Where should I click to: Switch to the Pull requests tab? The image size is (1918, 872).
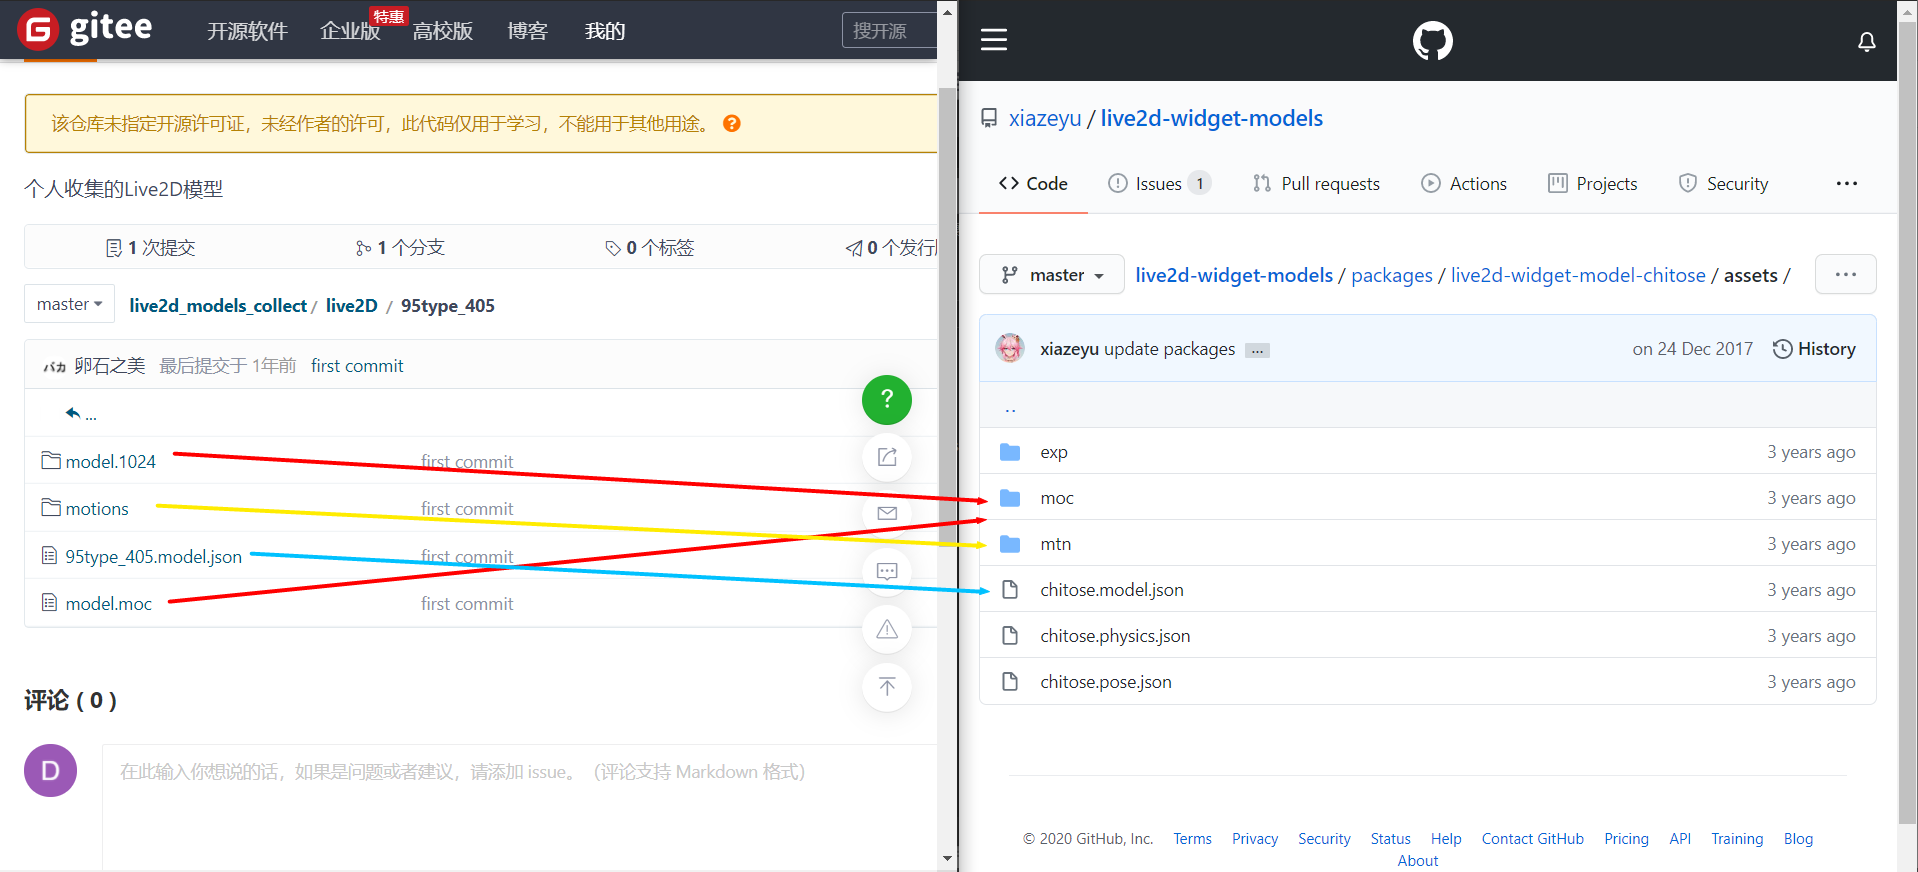tap(1316, 183)
